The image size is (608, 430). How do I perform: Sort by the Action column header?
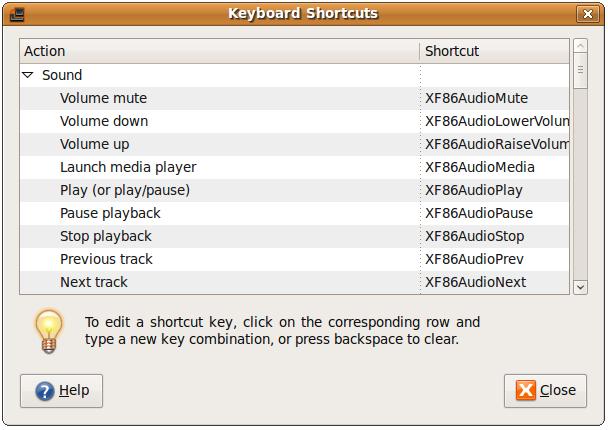pyautogui.click(x=219, y=51)
